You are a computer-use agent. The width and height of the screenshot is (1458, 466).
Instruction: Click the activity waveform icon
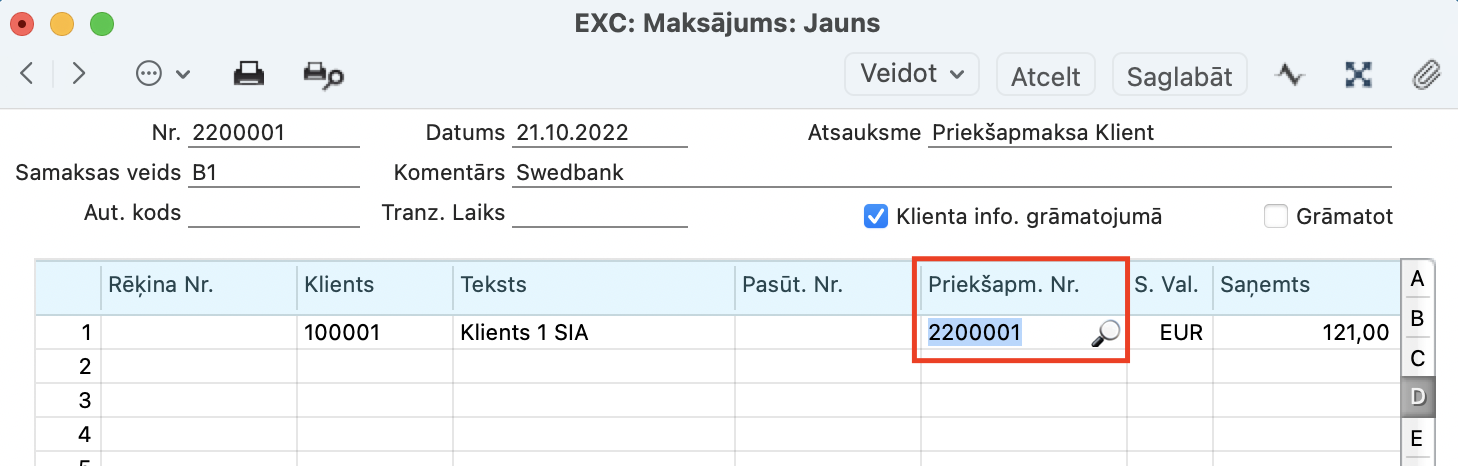1291,74
